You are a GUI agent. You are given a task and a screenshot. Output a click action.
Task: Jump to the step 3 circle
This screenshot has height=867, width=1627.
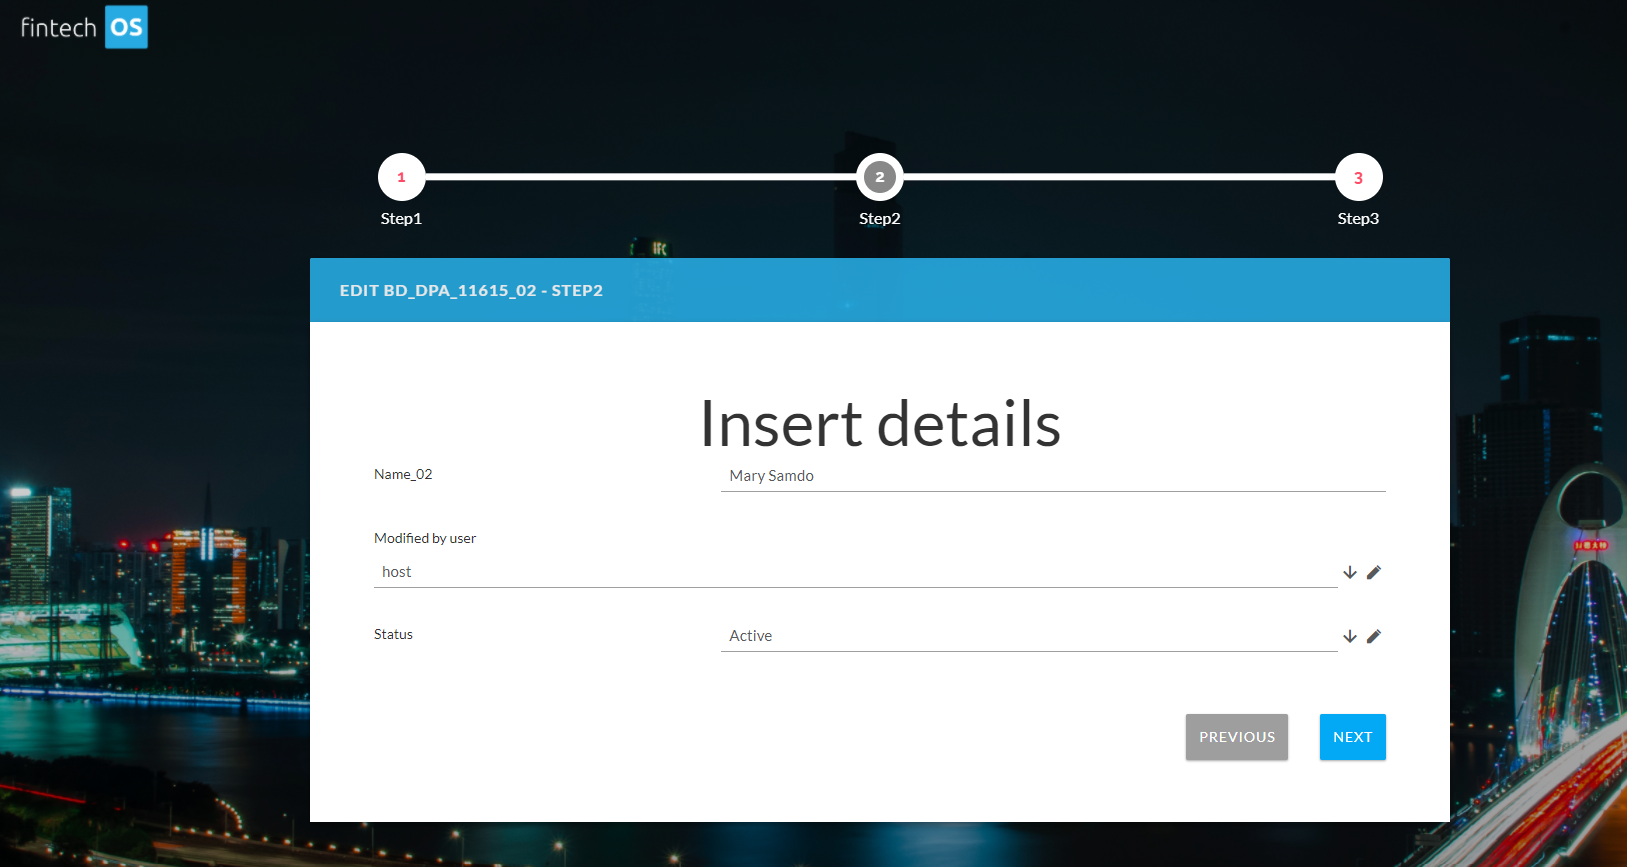[1358, 177]
